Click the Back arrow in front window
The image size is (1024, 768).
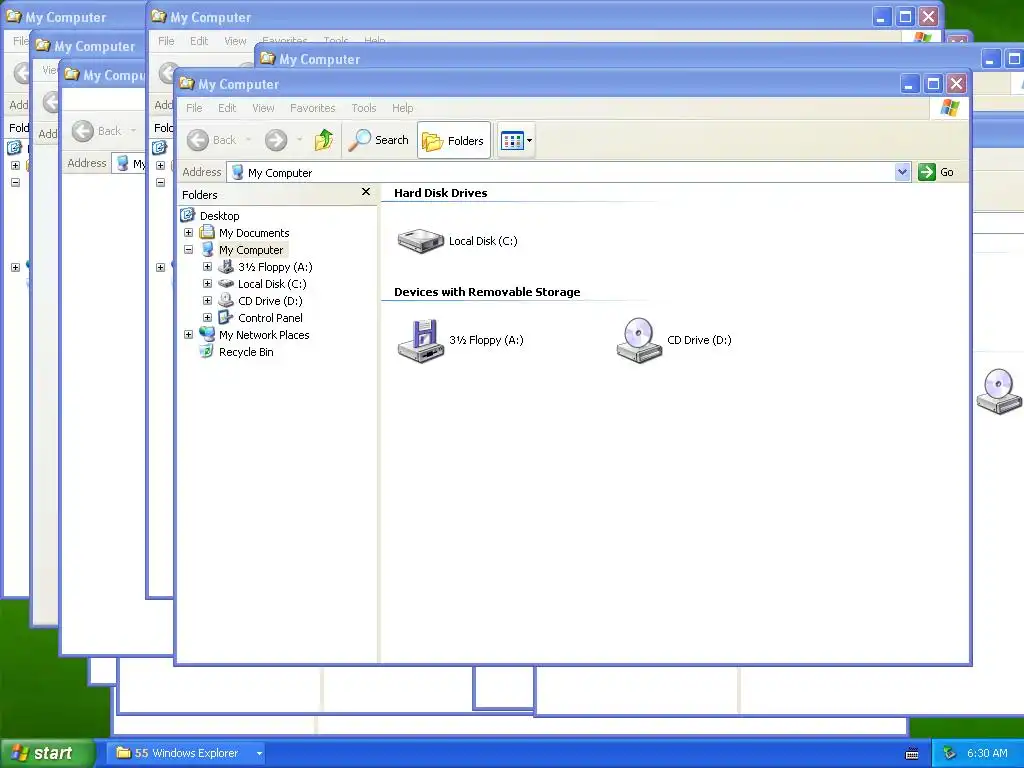click(198, 140)
